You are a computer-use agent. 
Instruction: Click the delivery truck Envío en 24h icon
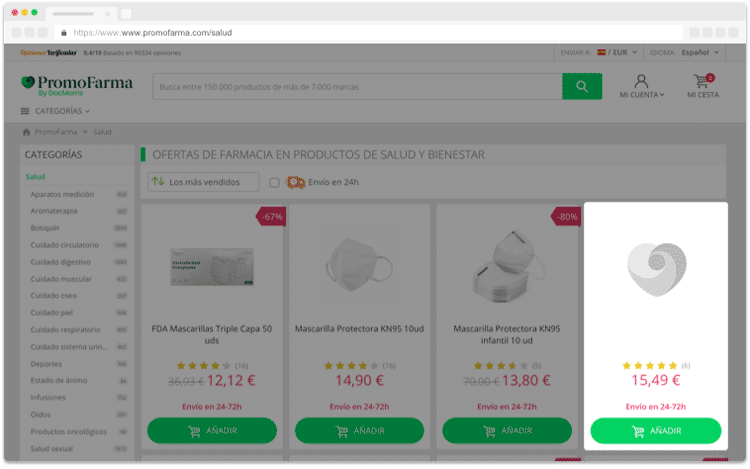coord(295,182)
